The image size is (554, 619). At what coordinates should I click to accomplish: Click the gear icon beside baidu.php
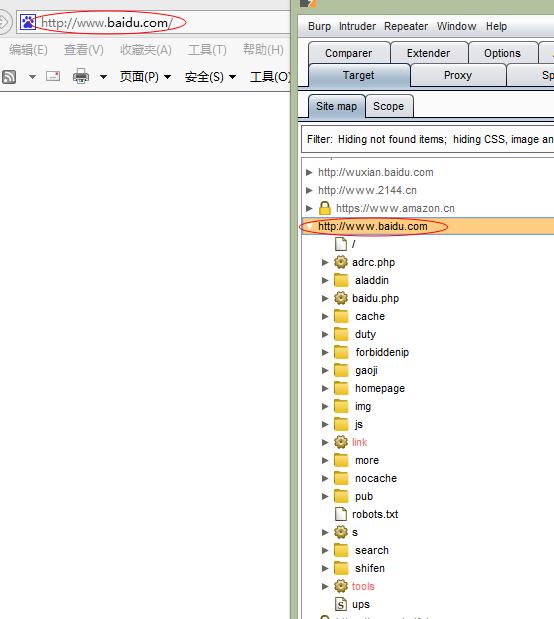pyautogui.click(x=341, y=298)
